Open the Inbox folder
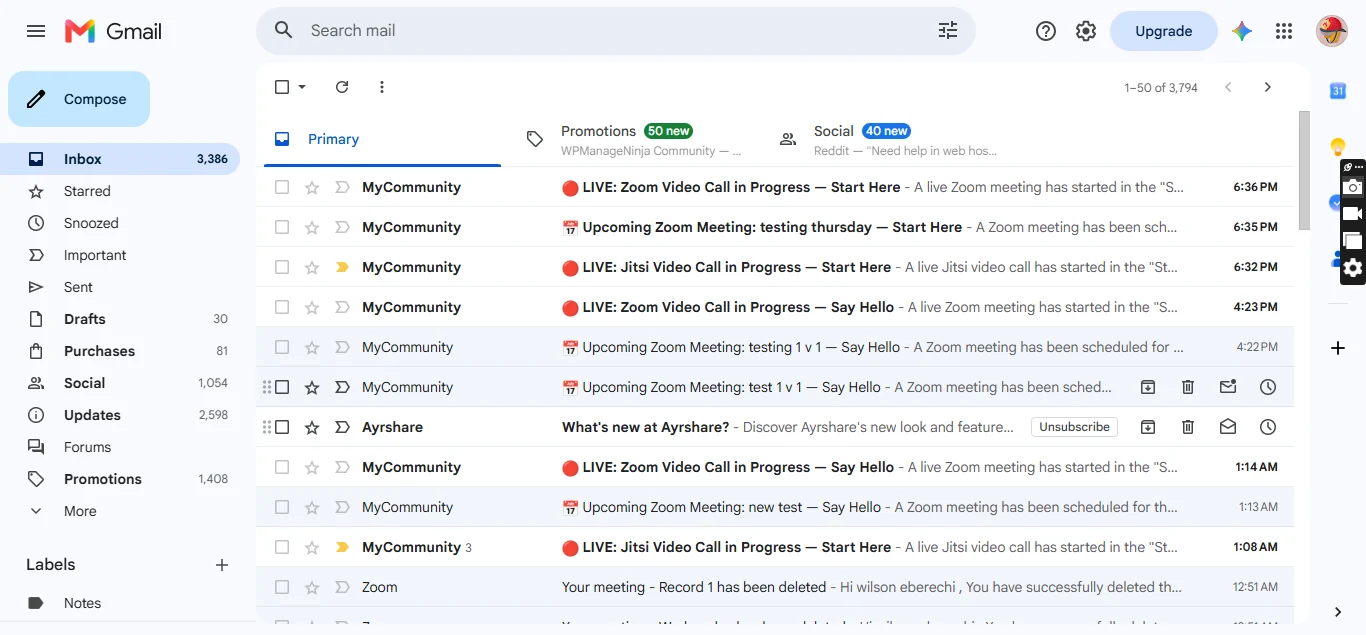 (120, 159)
